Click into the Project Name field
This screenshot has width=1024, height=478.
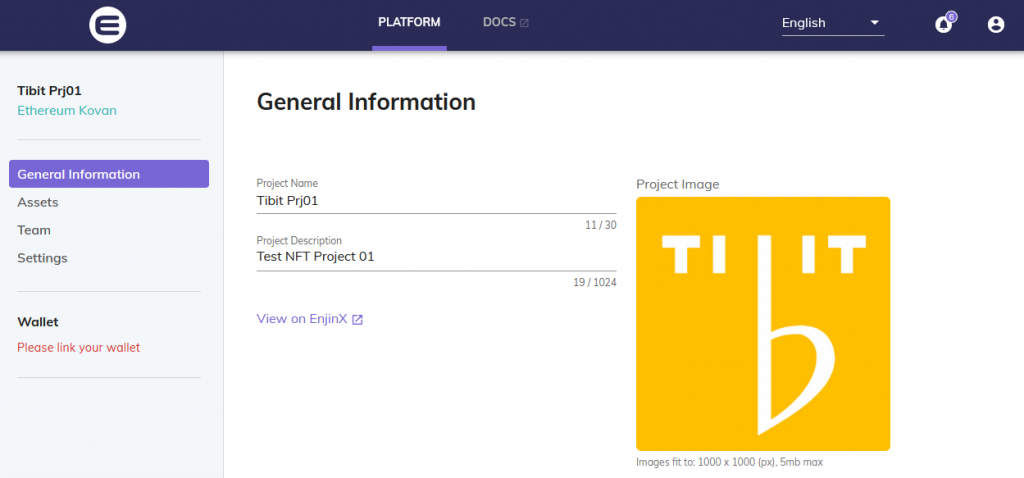click(x=435, y=200)
